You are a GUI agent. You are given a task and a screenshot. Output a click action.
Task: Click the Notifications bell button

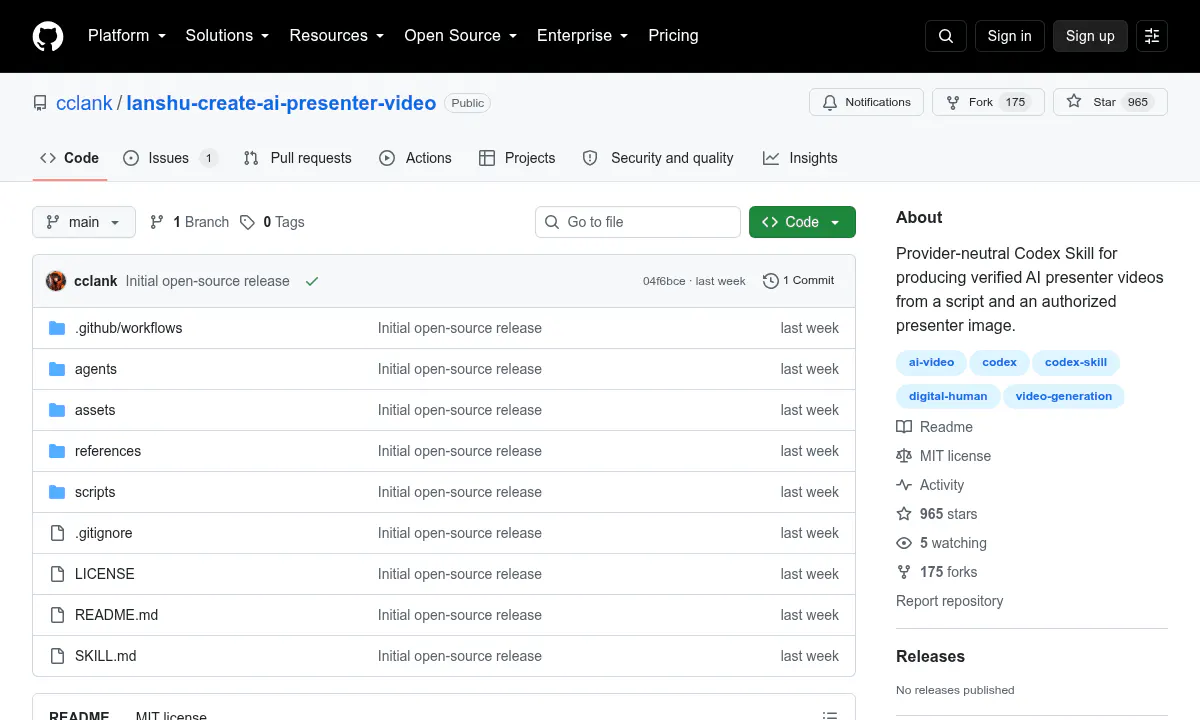(x=866, y=102)
